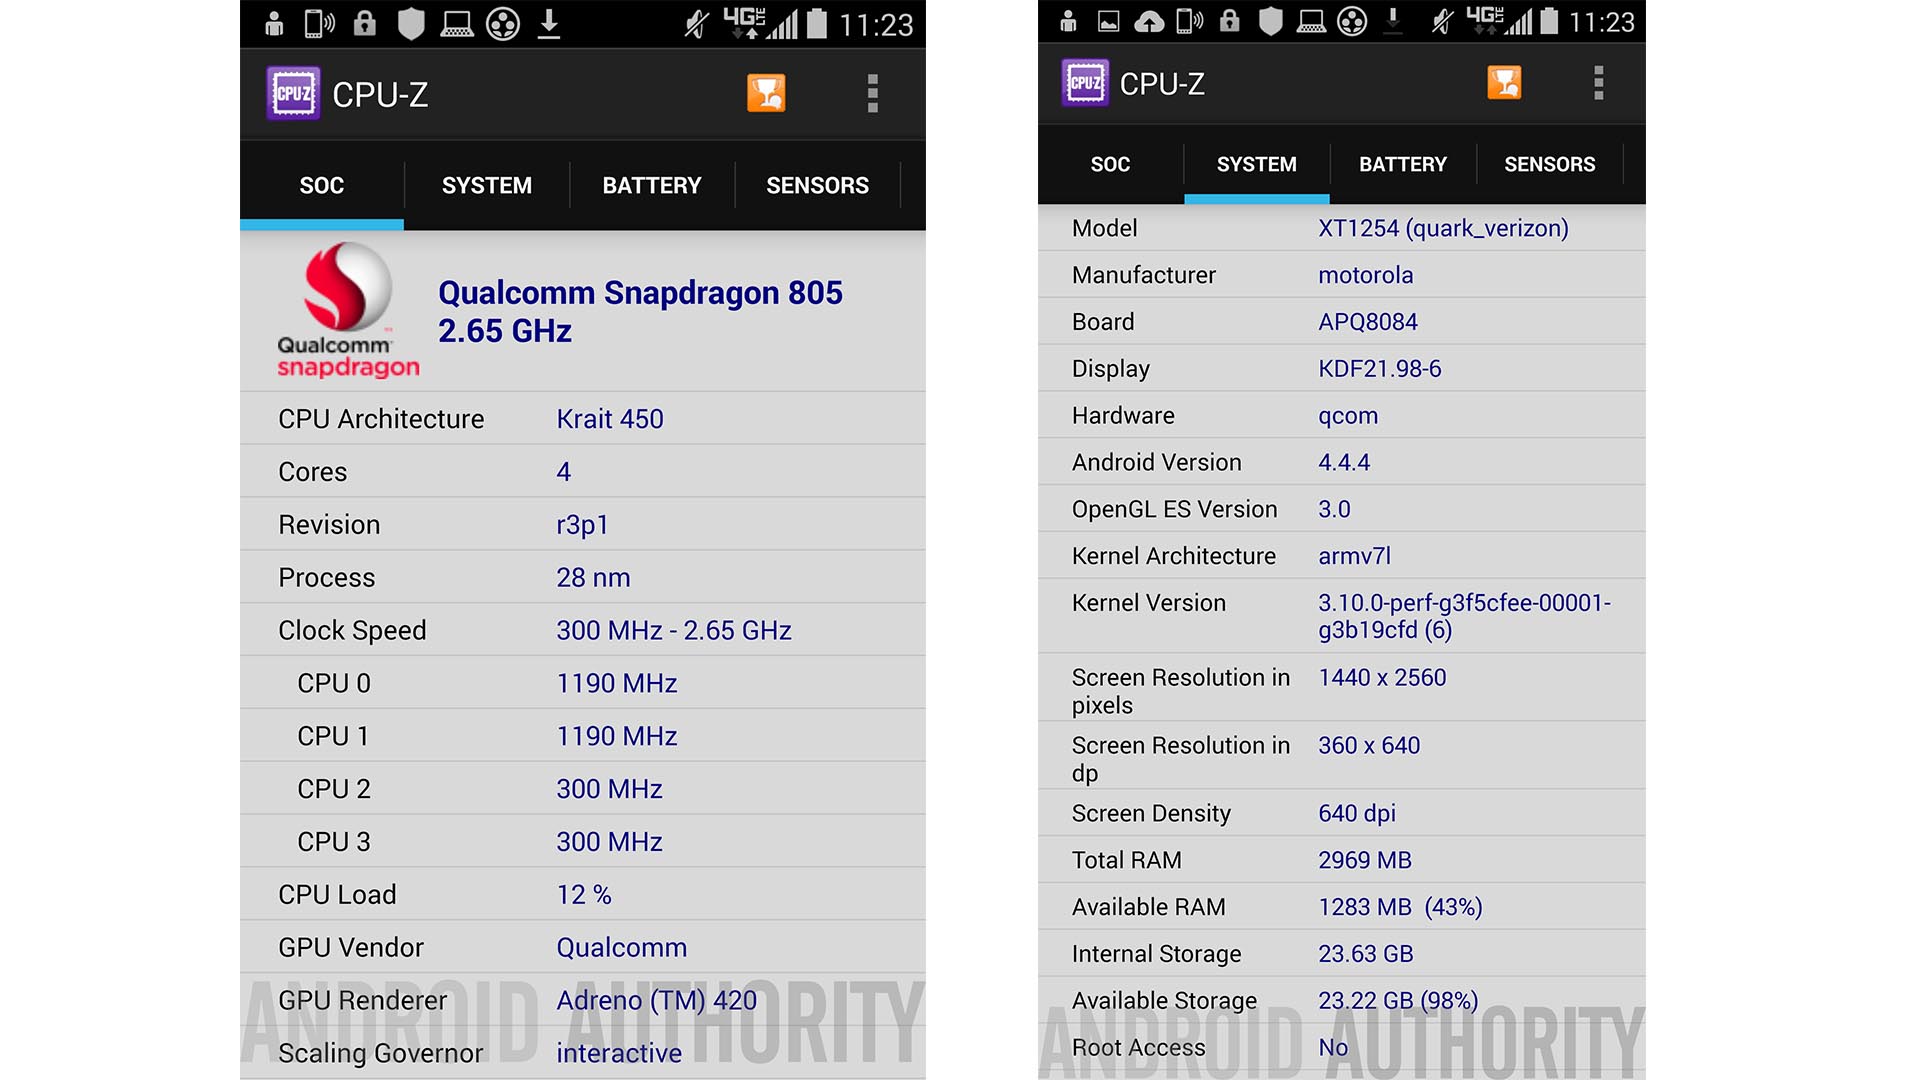
Task: Tap the Kernel Version row value
Action: click(1464, 616)
